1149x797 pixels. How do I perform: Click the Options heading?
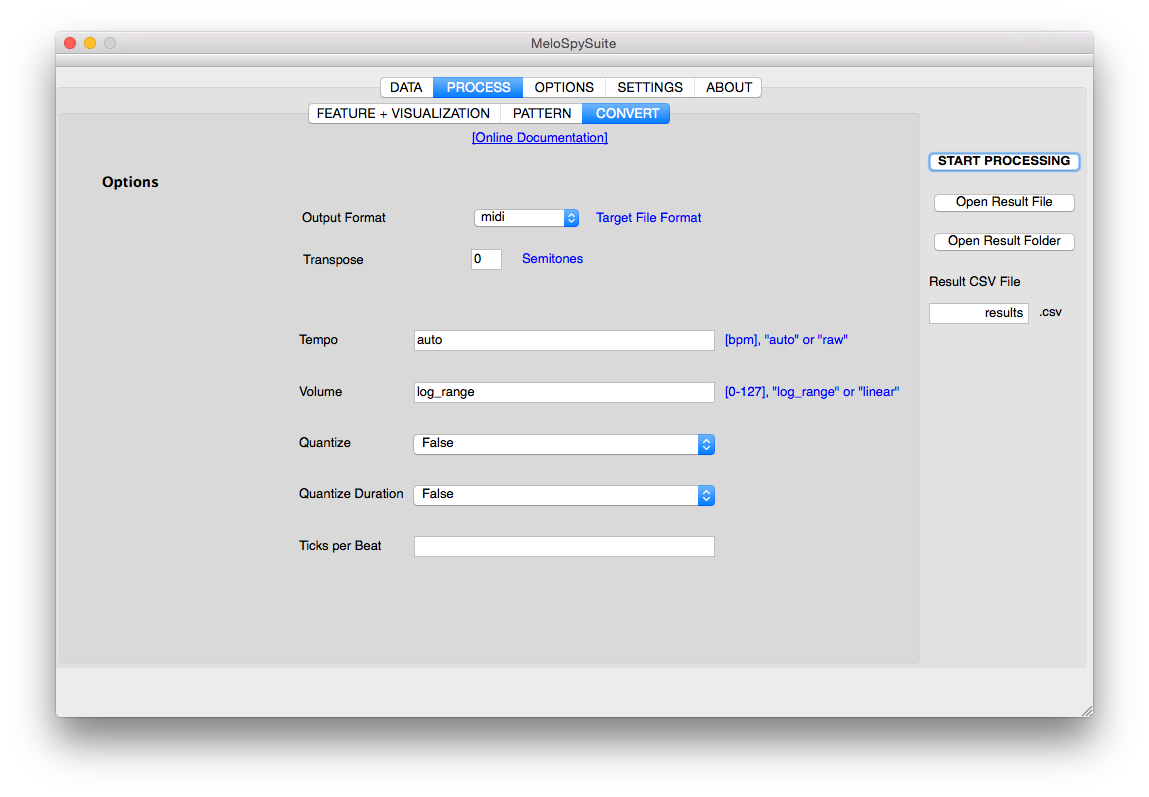pyautogui.click(x=130, y=182)
